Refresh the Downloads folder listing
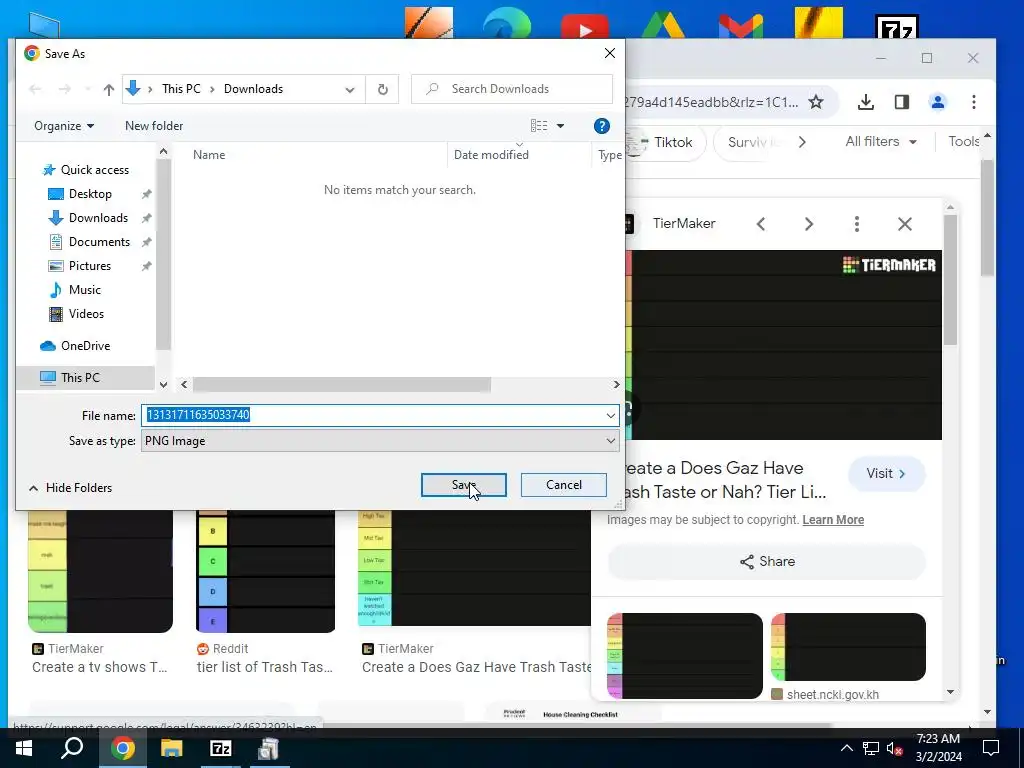This screenshot has width=1024, height=768. [x=383, y=89]
